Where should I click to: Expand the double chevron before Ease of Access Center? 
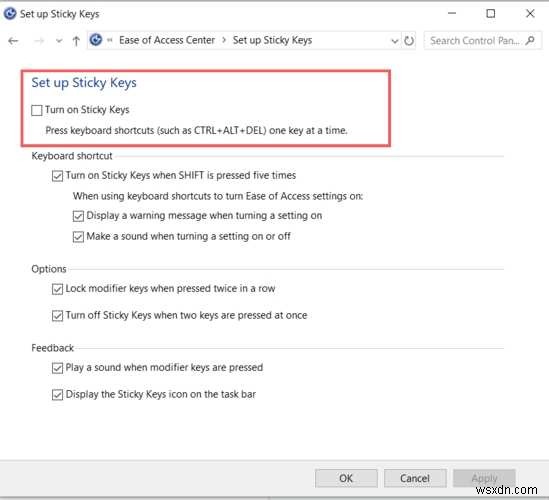pyautogui.click(x=110, y=40)
